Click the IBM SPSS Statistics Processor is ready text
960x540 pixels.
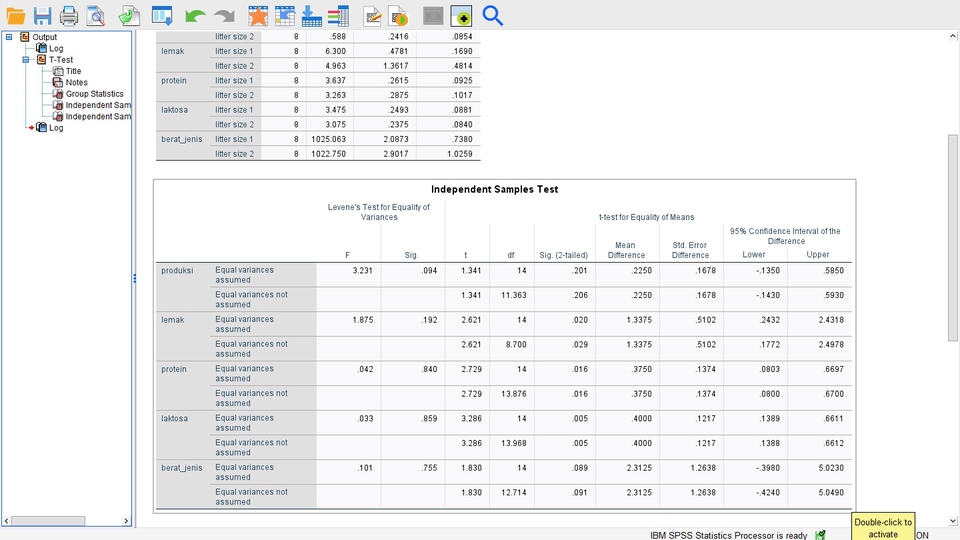click(729, 535)
